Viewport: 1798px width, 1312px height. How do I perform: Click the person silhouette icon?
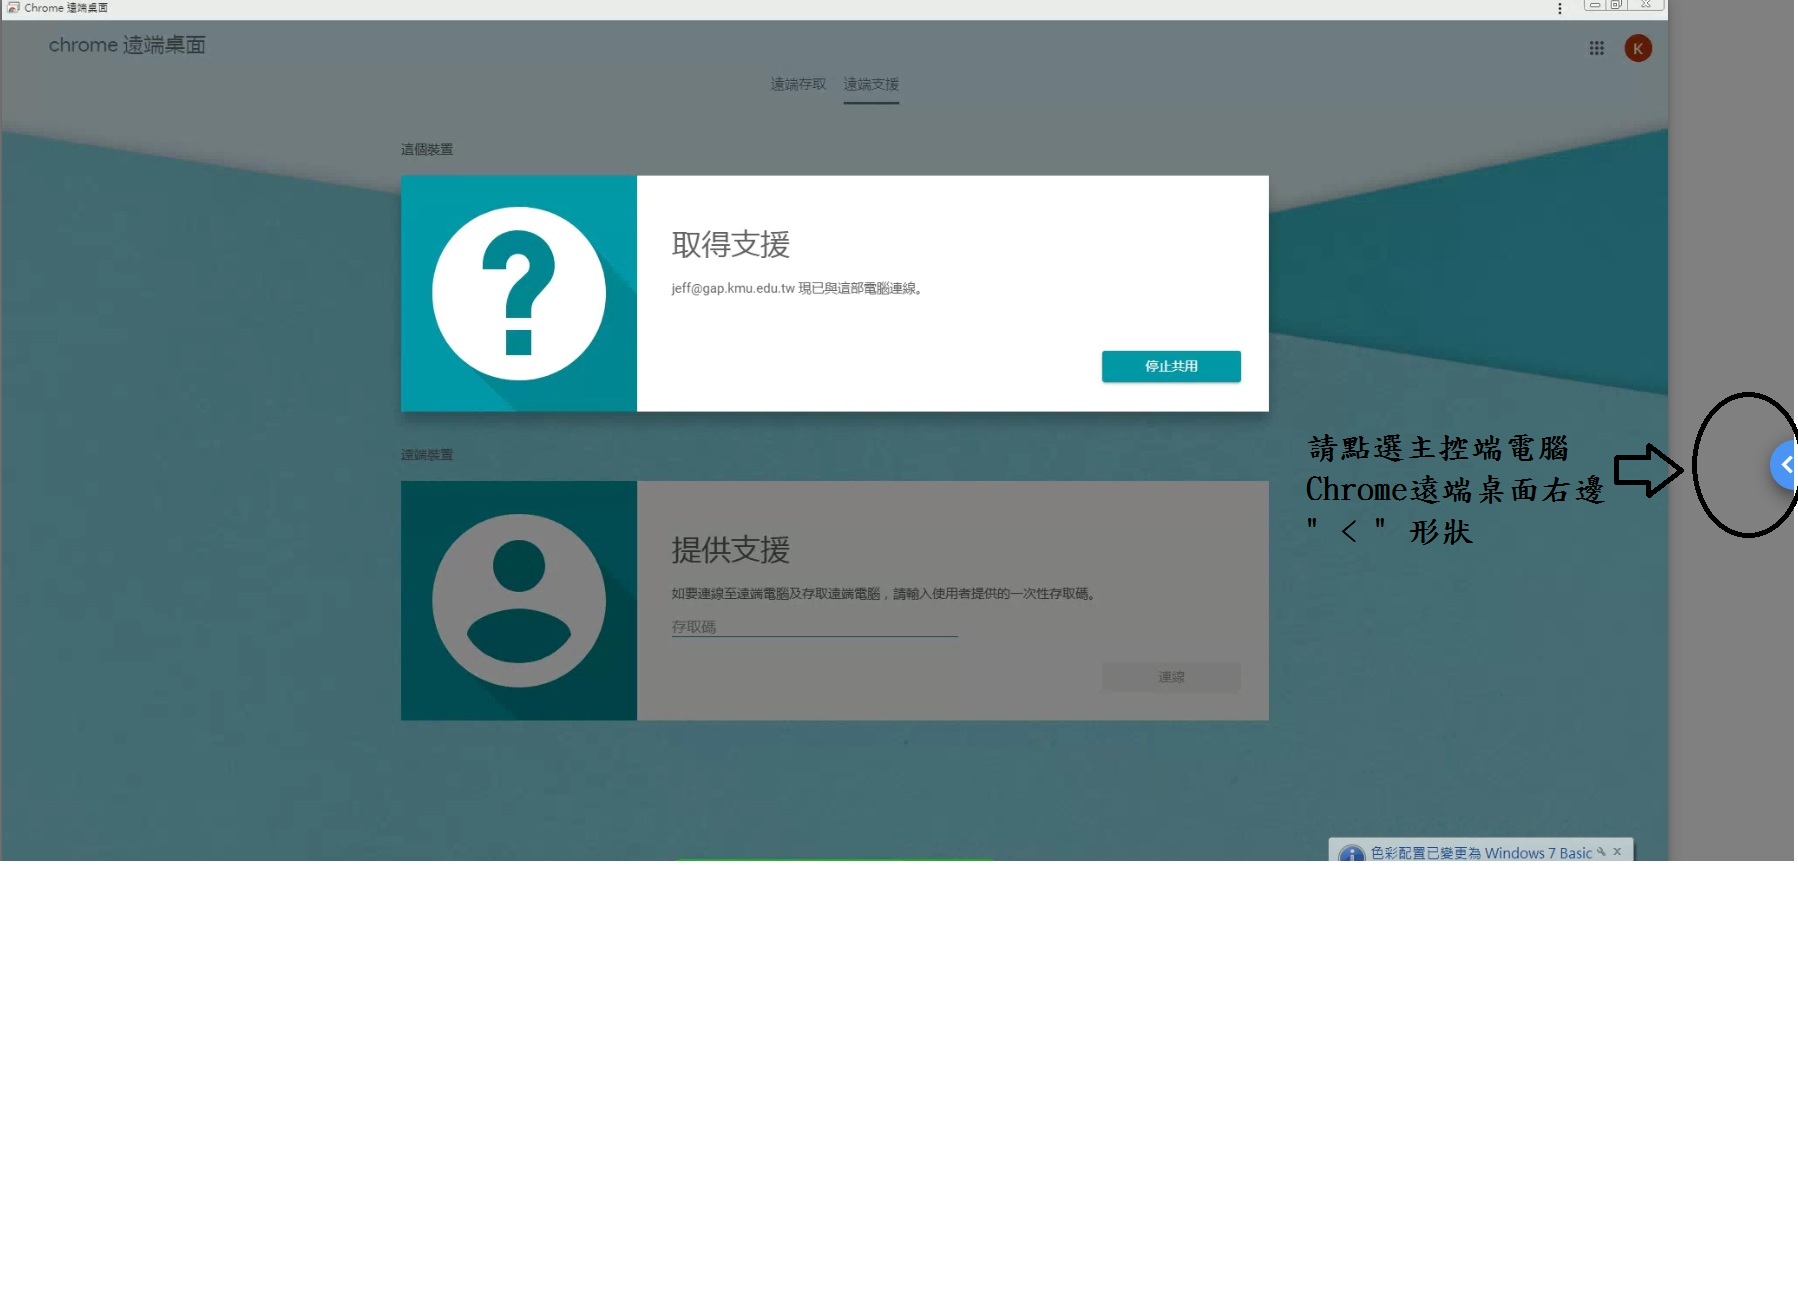[519, 600]
